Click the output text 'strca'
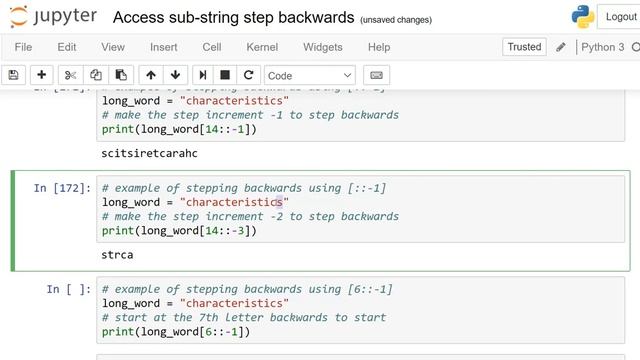The height and width of the screenshot is (360, 640). coord(117,255)
